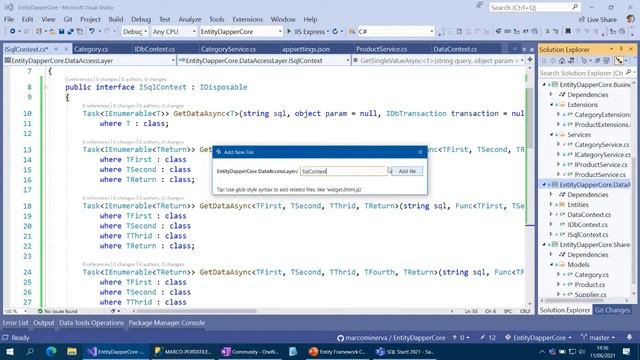The height and width of the screenshot is (360, 640).
Task: Open the Any CPU platform dropdown
Action: [174, 31]
